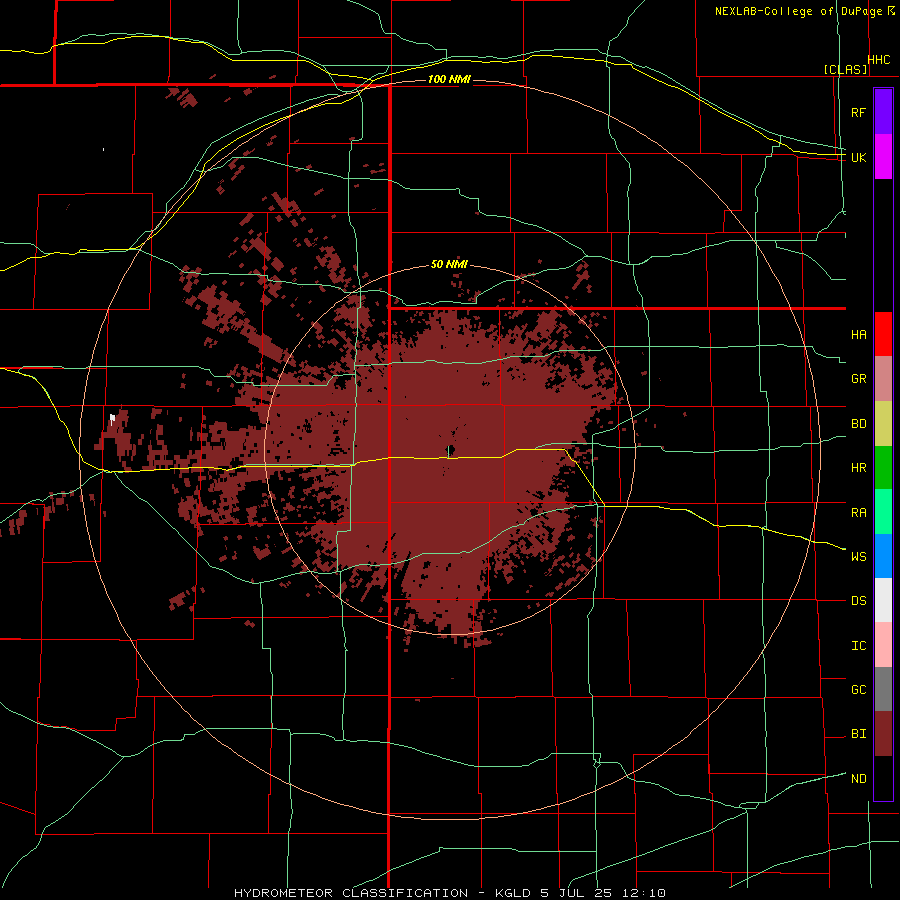Select the GC gray legend swatch
This screenshot has width=900, height=900.
tap(883, 689)
